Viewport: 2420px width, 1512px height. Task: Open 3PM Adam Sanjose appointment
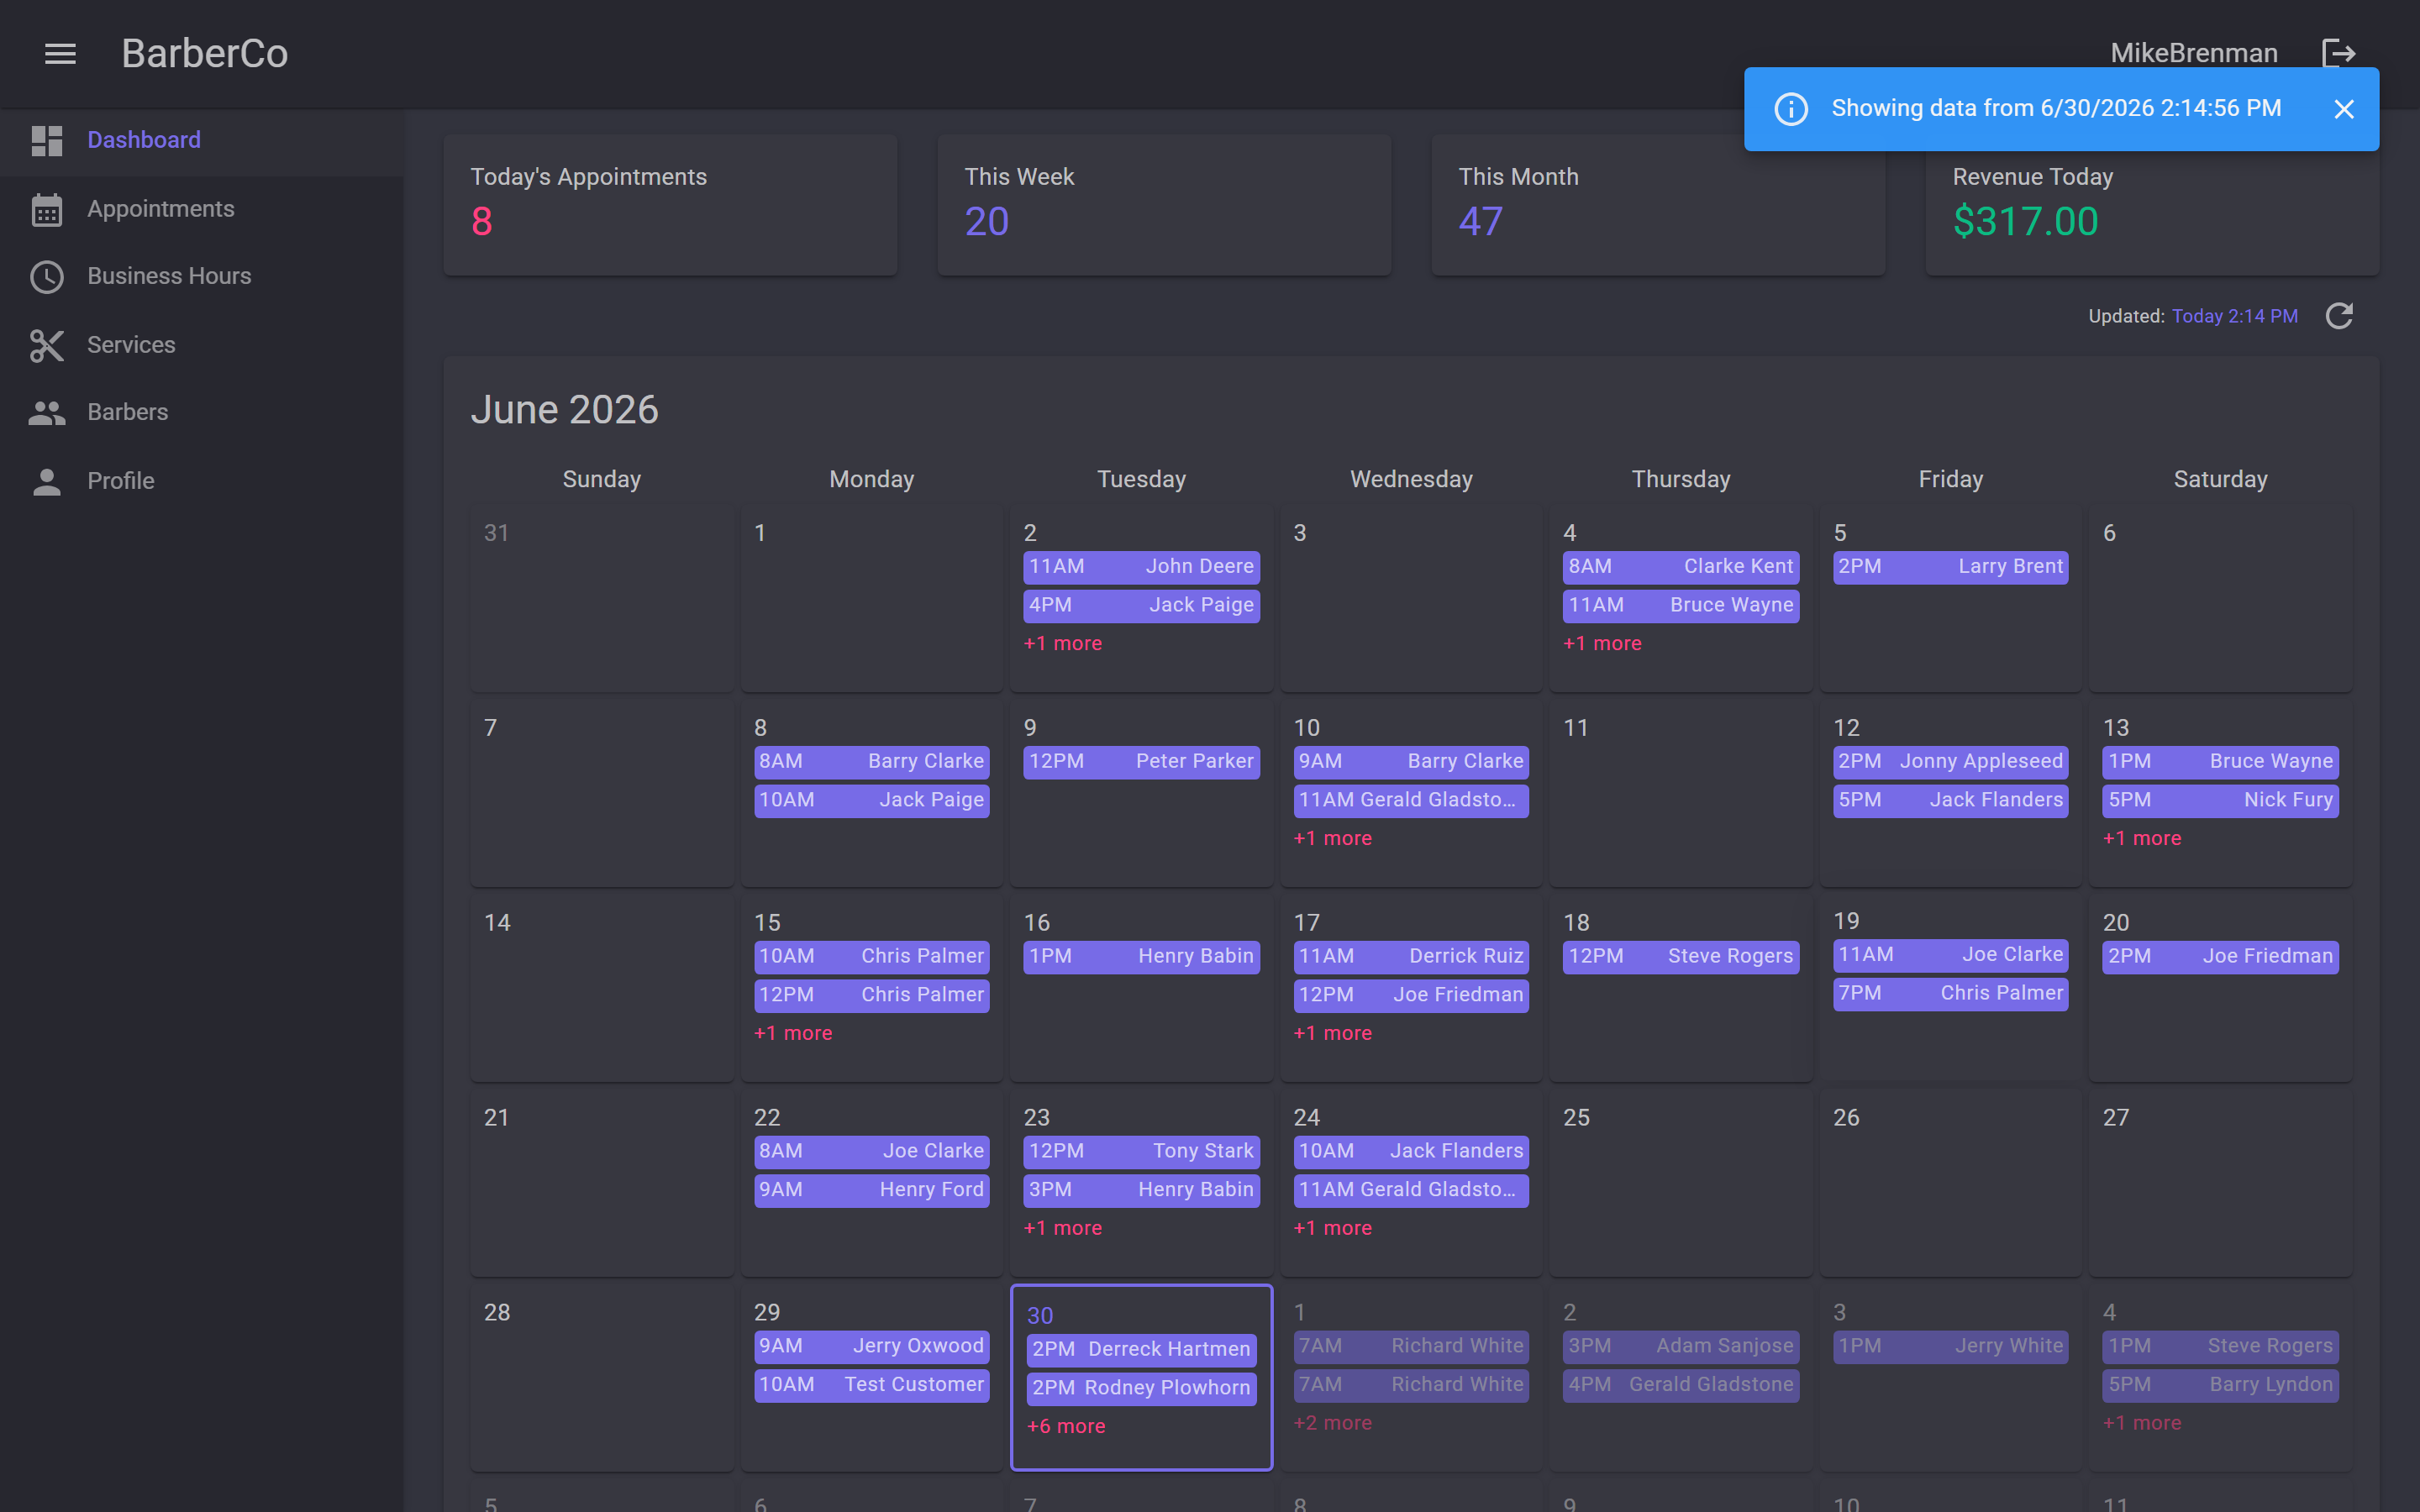coord(1681,1347)
